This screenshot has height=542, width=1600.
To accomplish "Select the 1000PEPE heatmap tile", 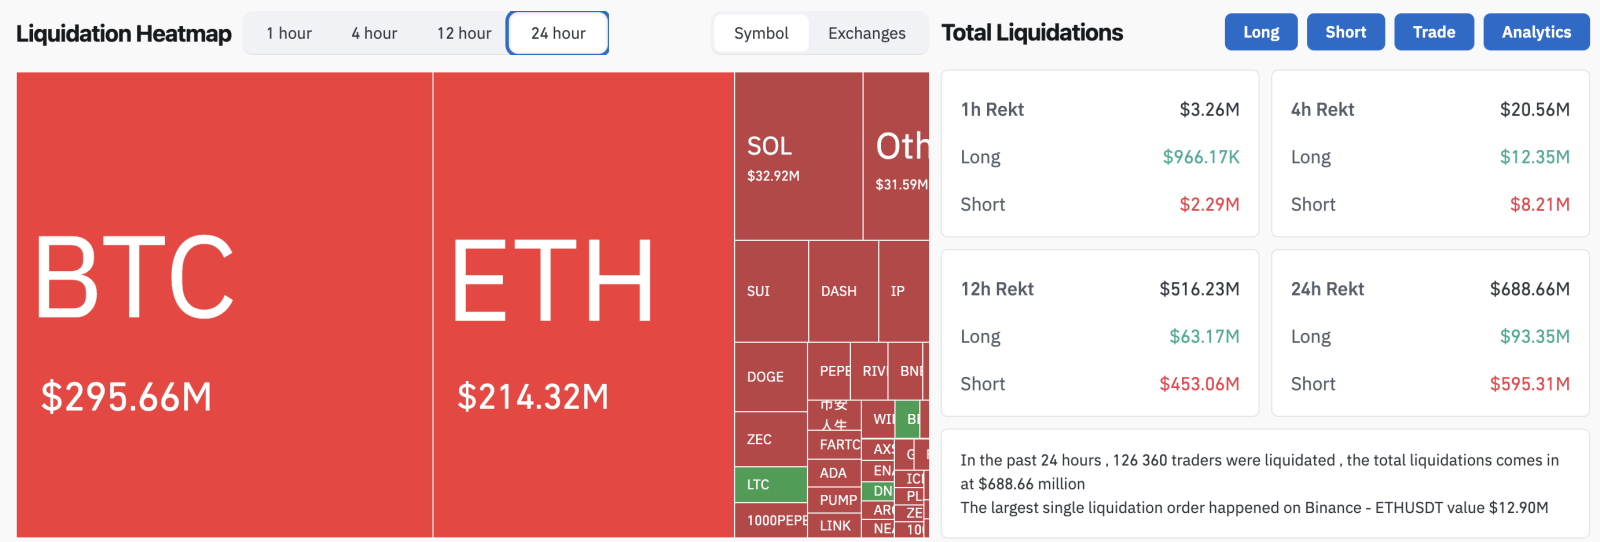I will (771, 520).
